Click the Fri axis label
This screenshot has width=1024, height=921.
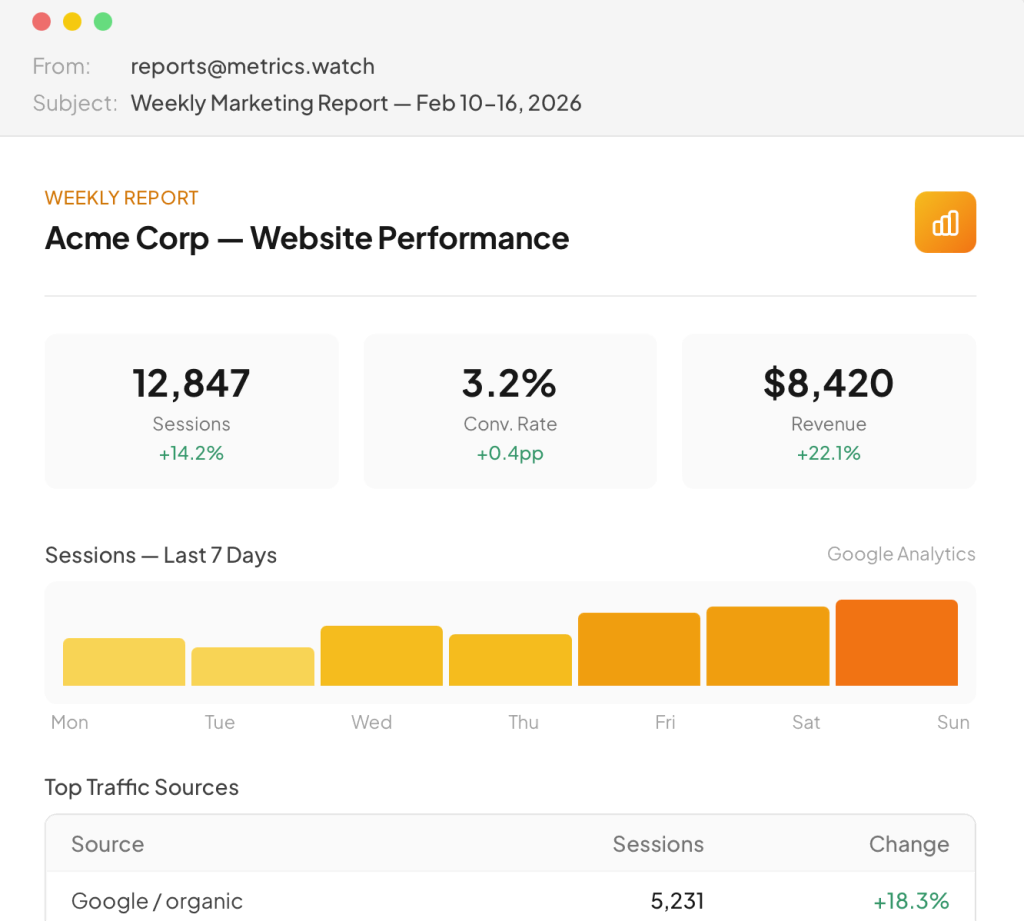pyautogui.click(x=665, y=722)
